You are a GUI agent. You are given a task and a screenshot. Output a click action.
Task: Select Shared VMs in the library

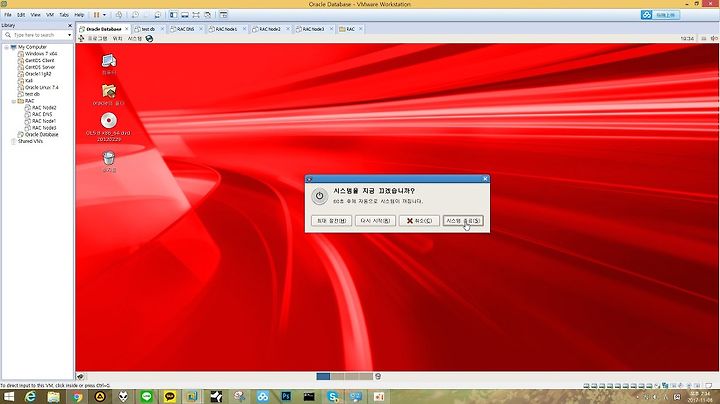point(30,141)
